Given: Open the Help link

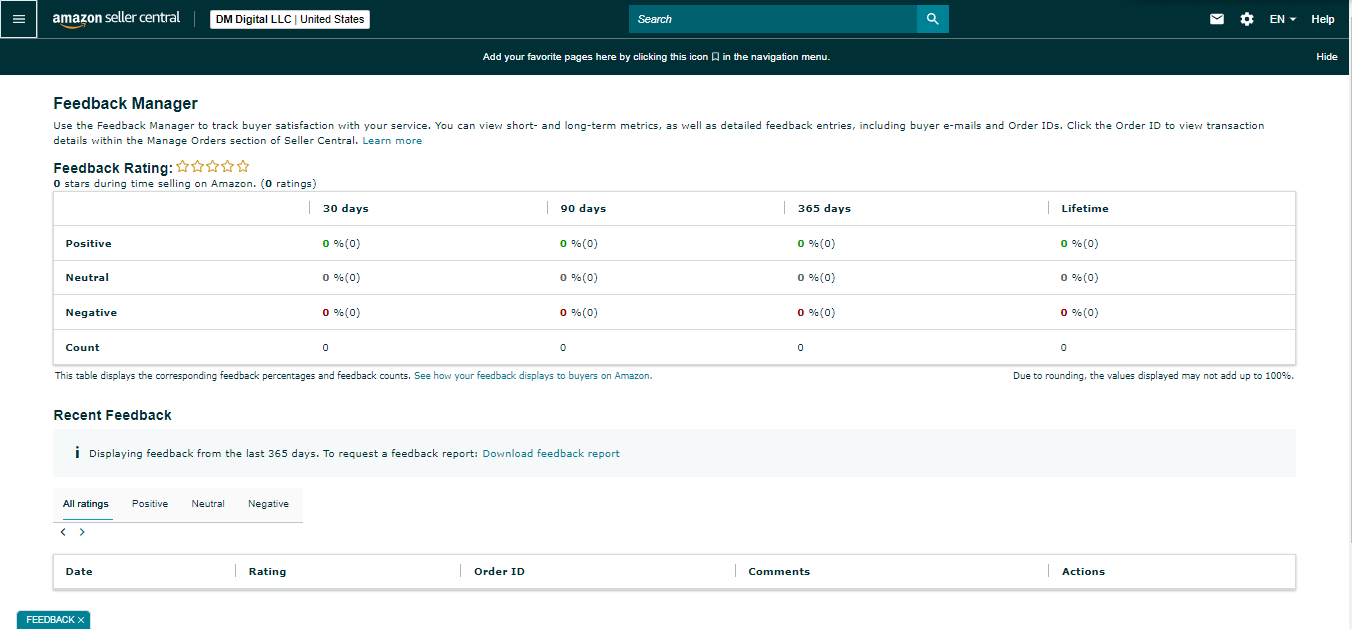Looking at the screenshot, I should point(1323,19).
